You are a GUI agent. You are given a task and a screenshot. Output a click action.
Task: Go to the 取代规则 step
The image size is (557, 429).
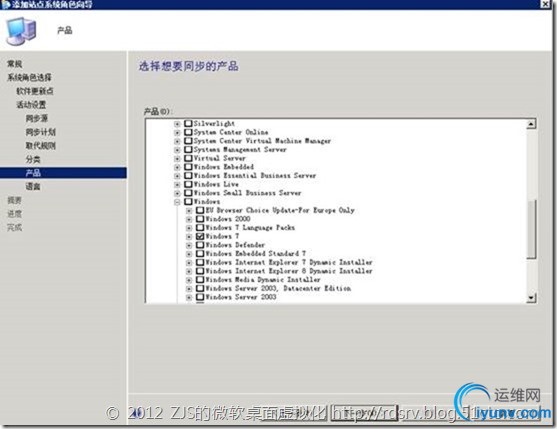(40, 146)
